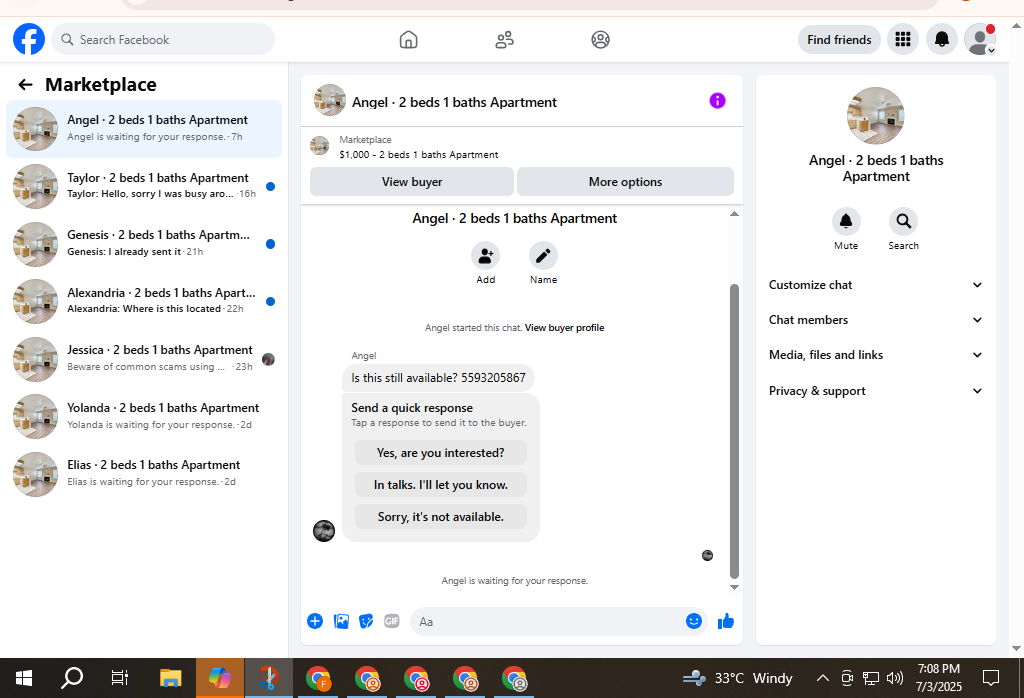Choose a sticker icon in composer
The height and width of the screenshot is (698, 1024).
pos(366,621)
